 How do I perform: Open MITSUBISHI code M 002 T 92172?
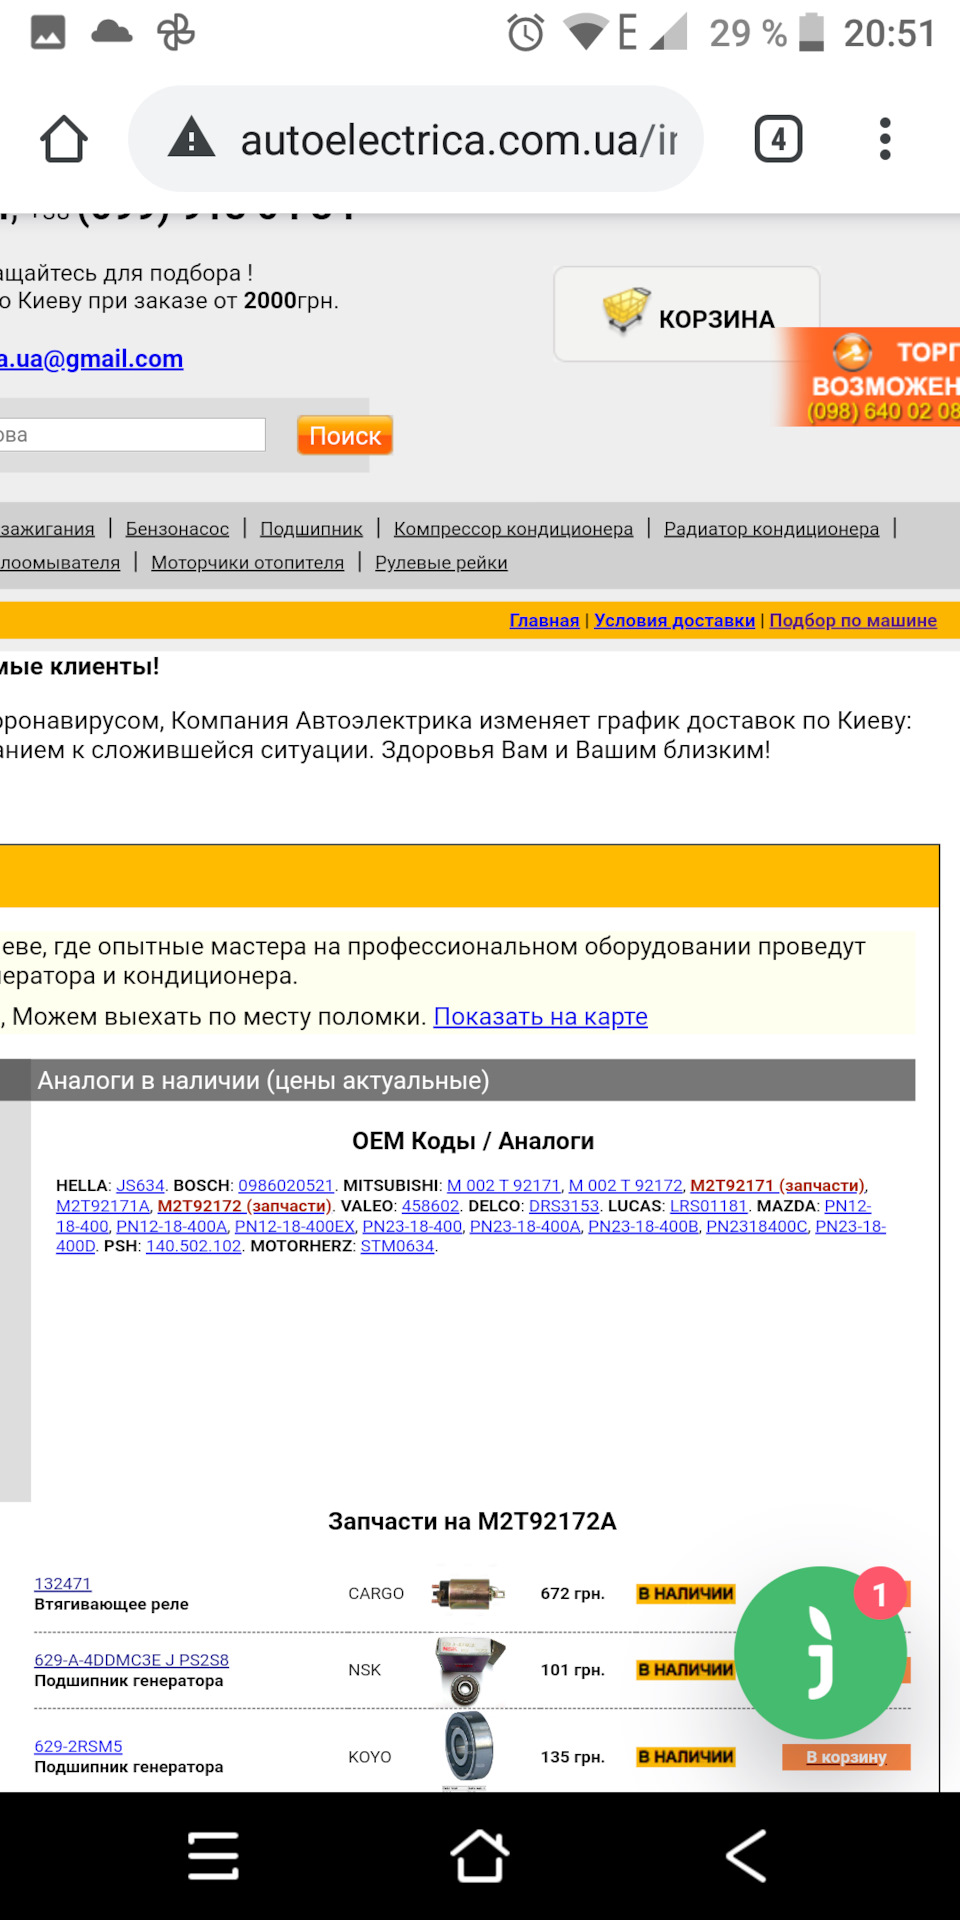626,1185
